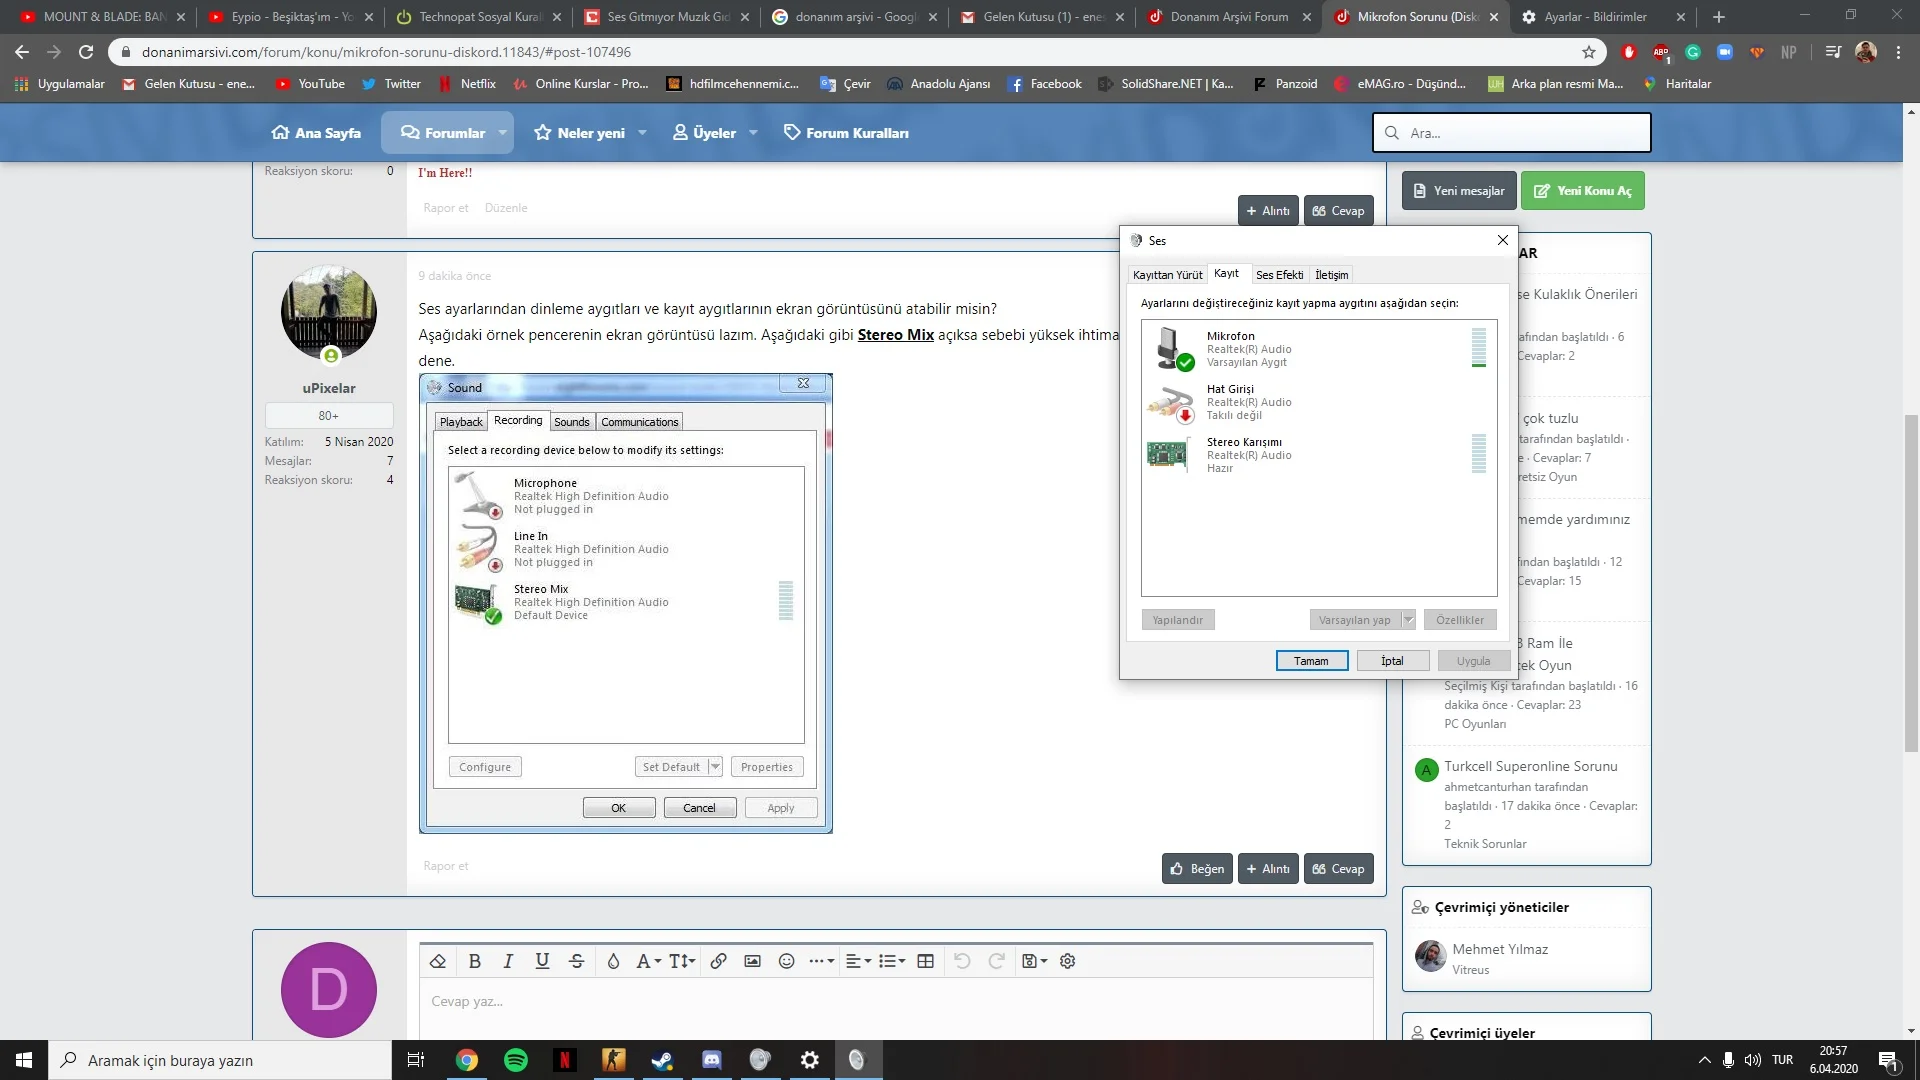Click the insert image icon in editor
Screen dimensions: 1920x1080
pyautogui.click(x=752, y=961)
